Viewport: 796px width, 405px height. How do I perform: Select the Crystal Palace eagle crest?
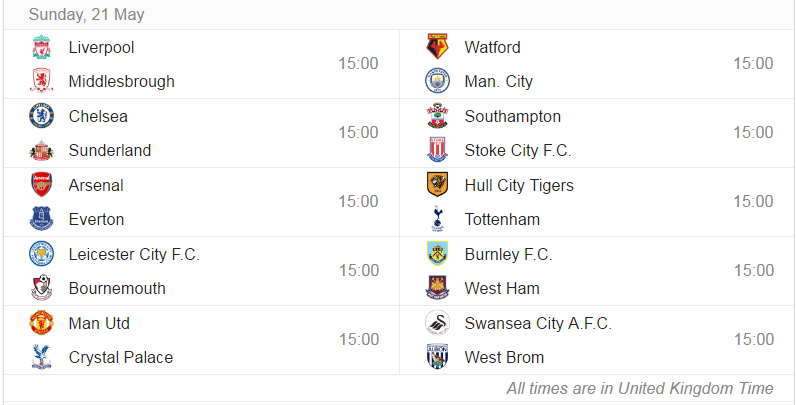[x=41, y=357]
